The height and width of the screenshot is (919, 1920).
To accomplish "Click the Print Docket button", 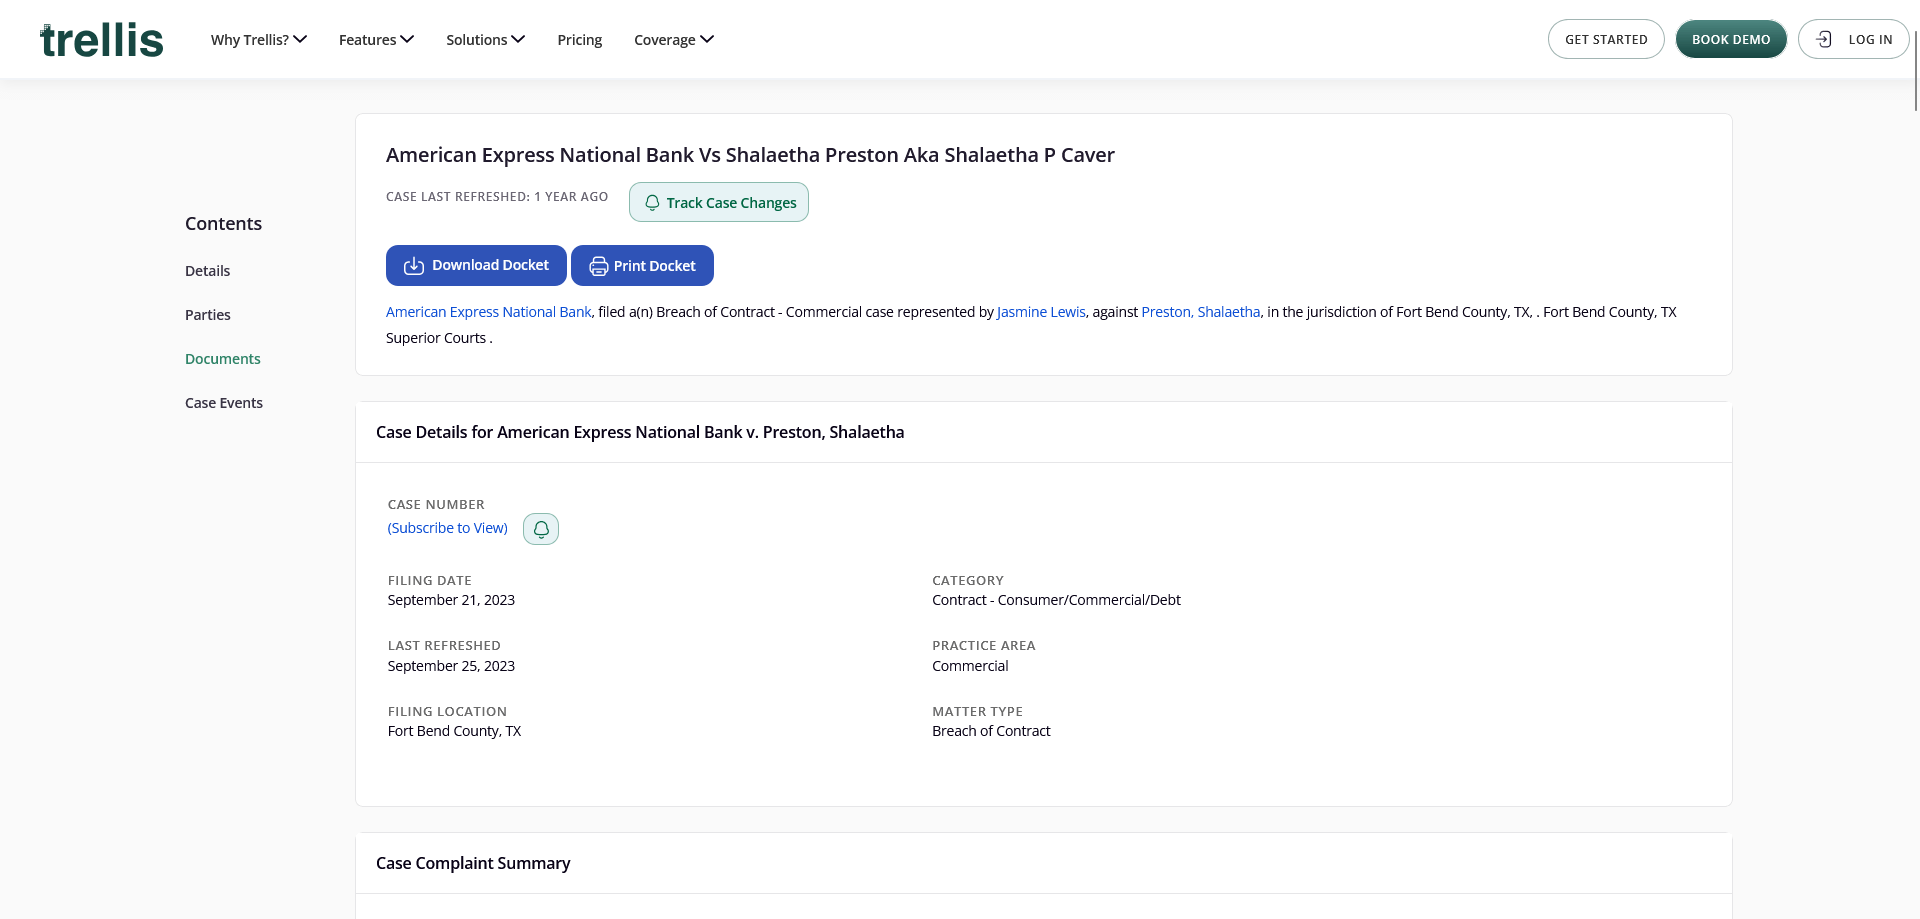I will (642, 265).
